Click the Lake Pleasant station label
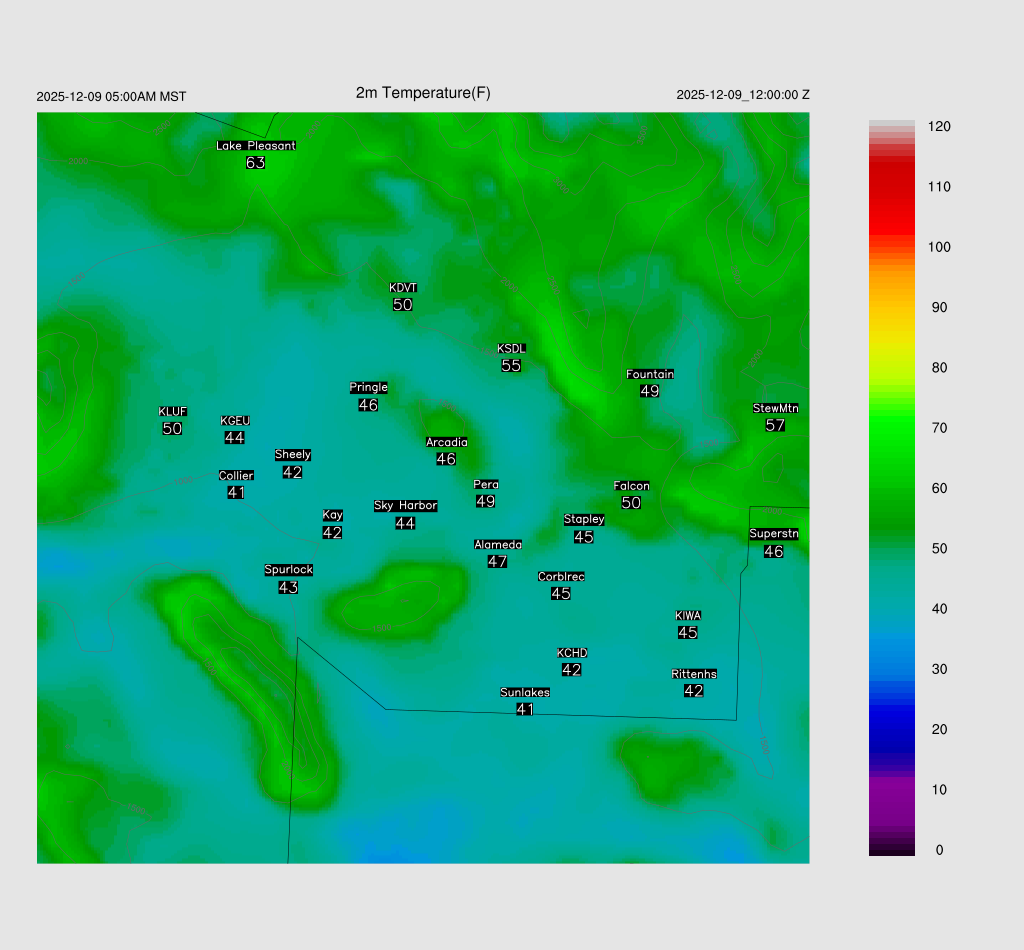This screenshot has width=1024, height=950. click(x=256, y=146)
